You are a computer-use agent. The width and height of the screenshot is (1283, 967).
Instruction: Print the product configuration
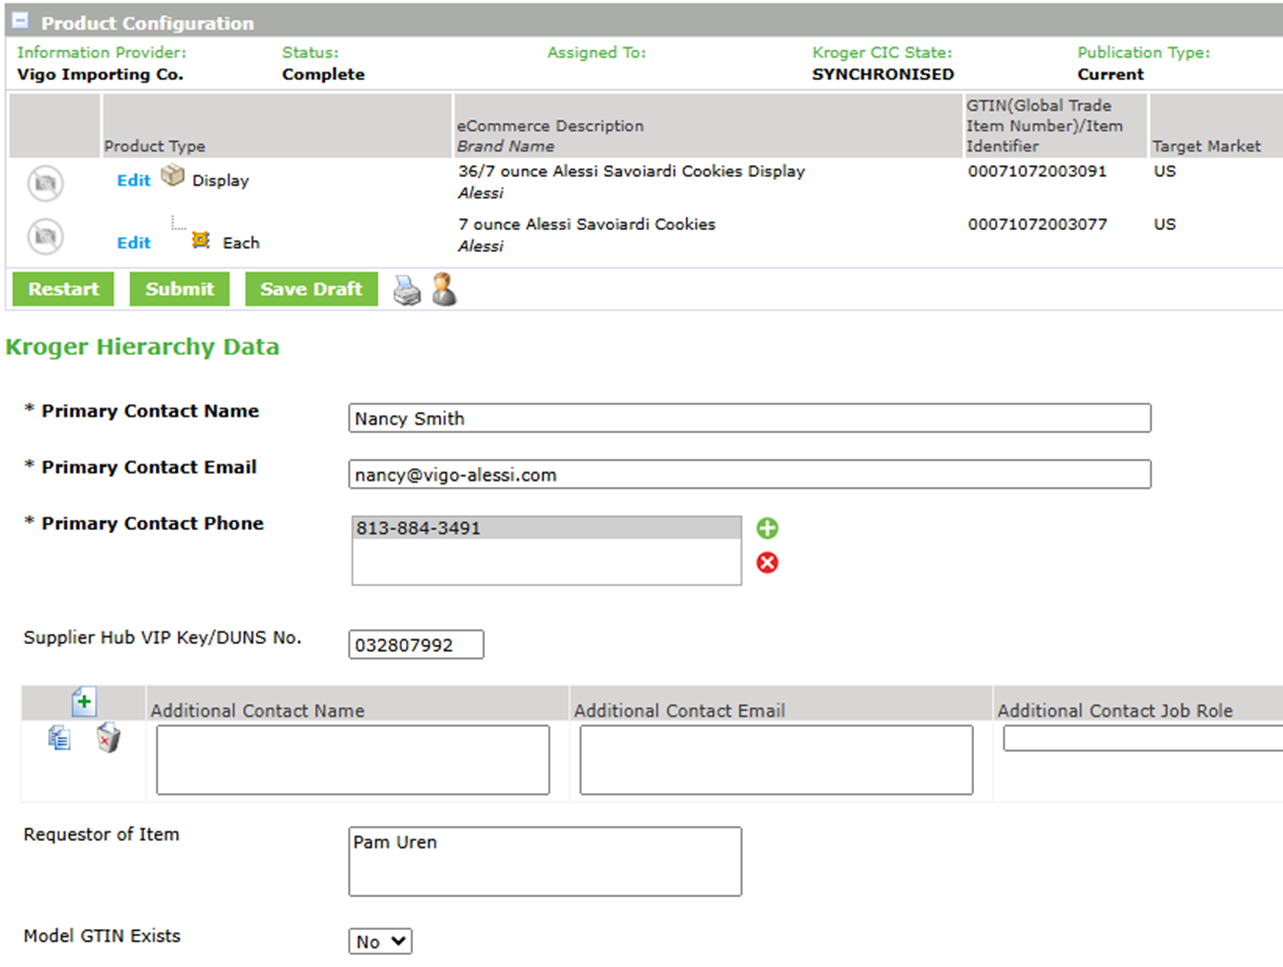coord(406,289)
